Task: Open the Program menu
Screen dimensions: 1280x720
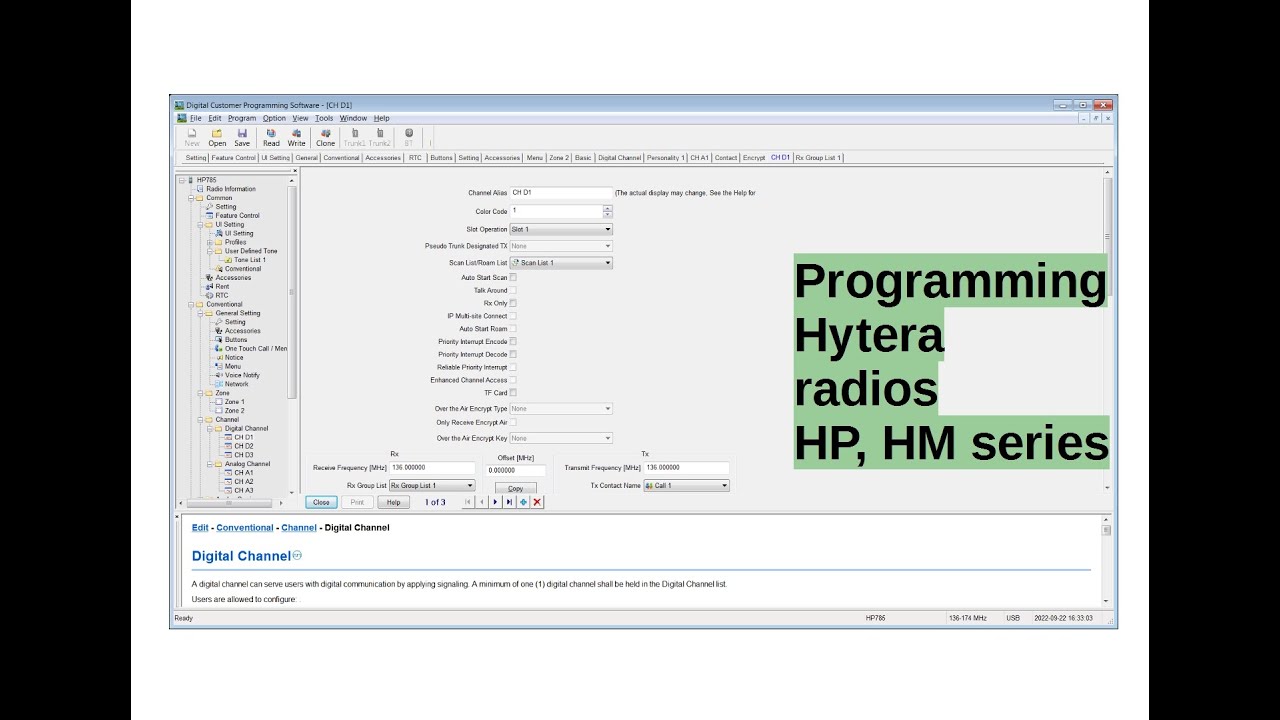Action: pyautogui.click(x=242, y=118)
